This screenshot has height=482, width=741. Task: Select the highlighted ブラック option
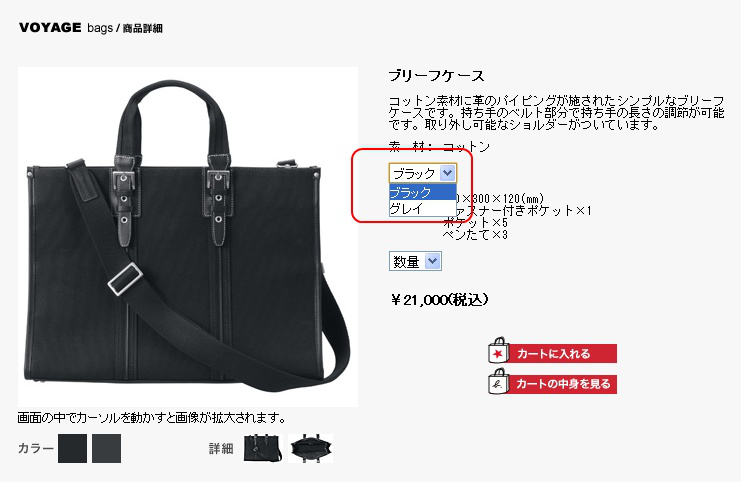[x=422, y=192]
